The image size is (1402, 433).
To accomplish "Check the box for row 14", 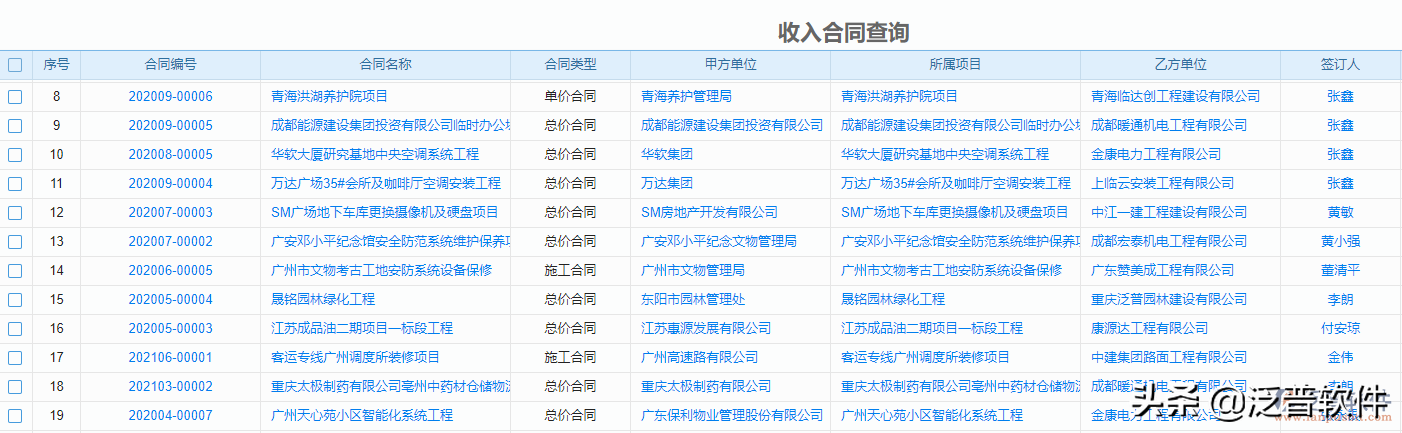I will (x=15, y=271).
